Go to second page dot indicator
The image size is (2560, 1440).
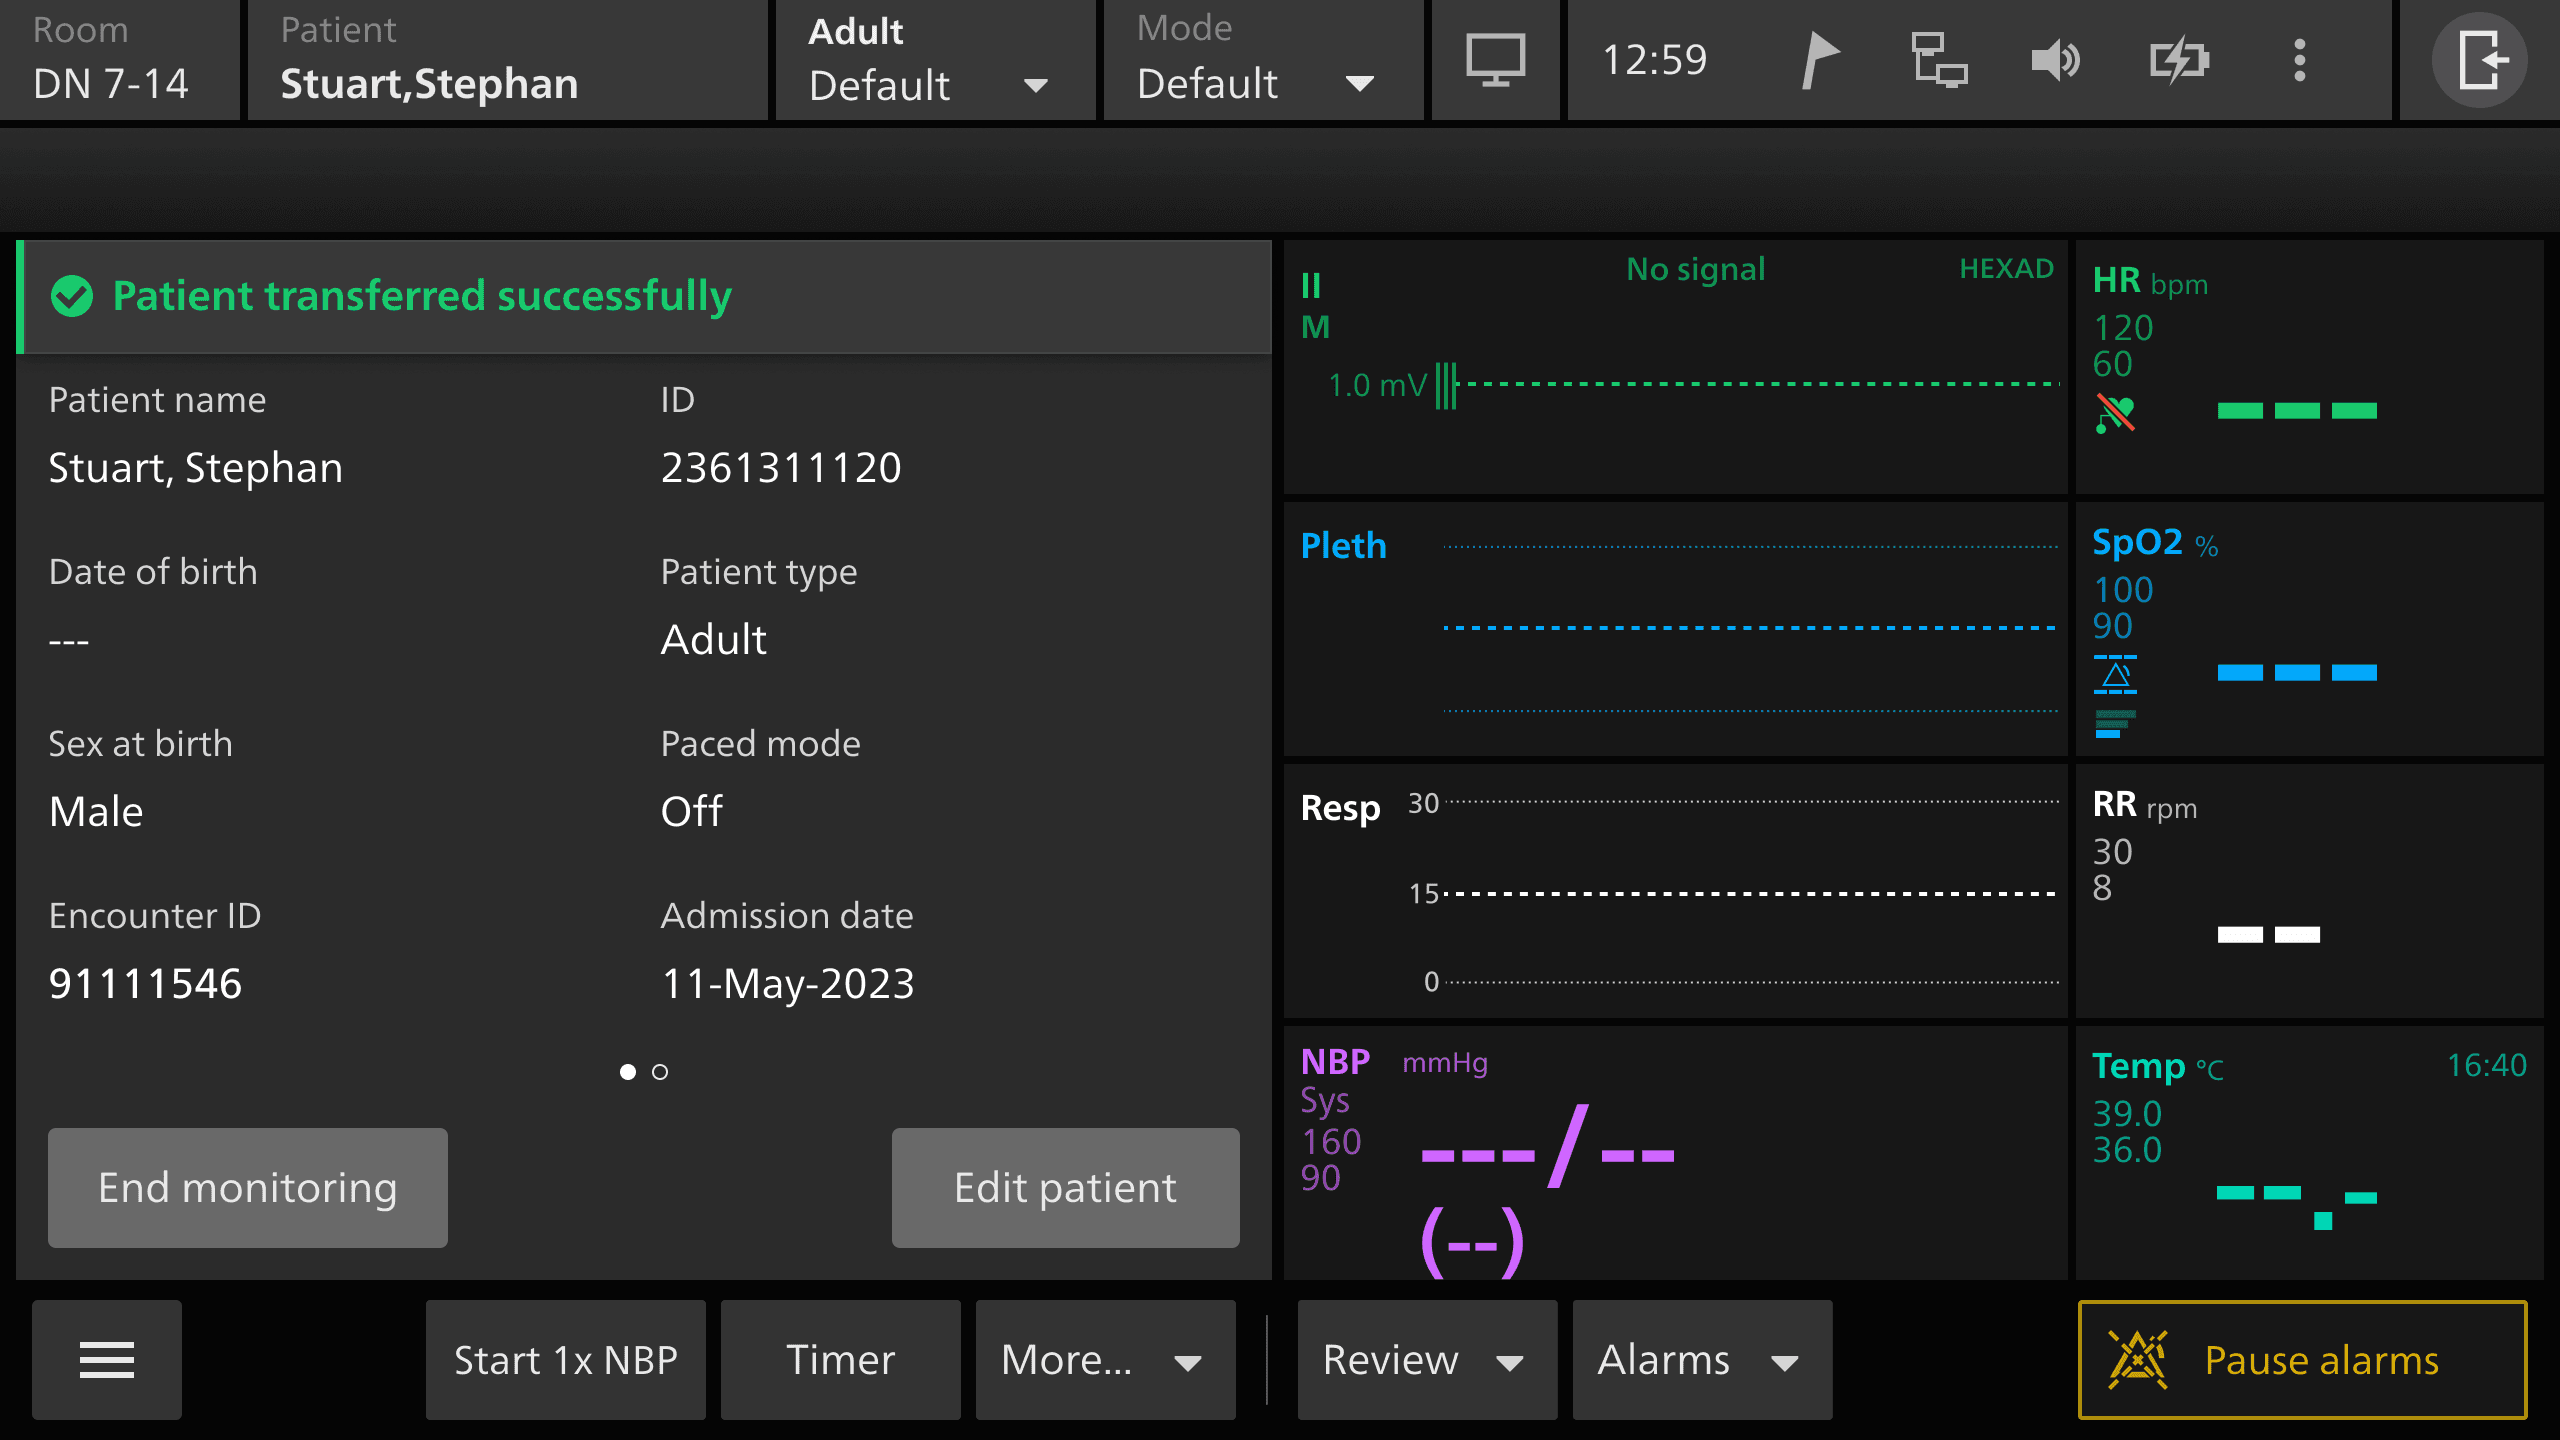click(x=660, y=1072)
